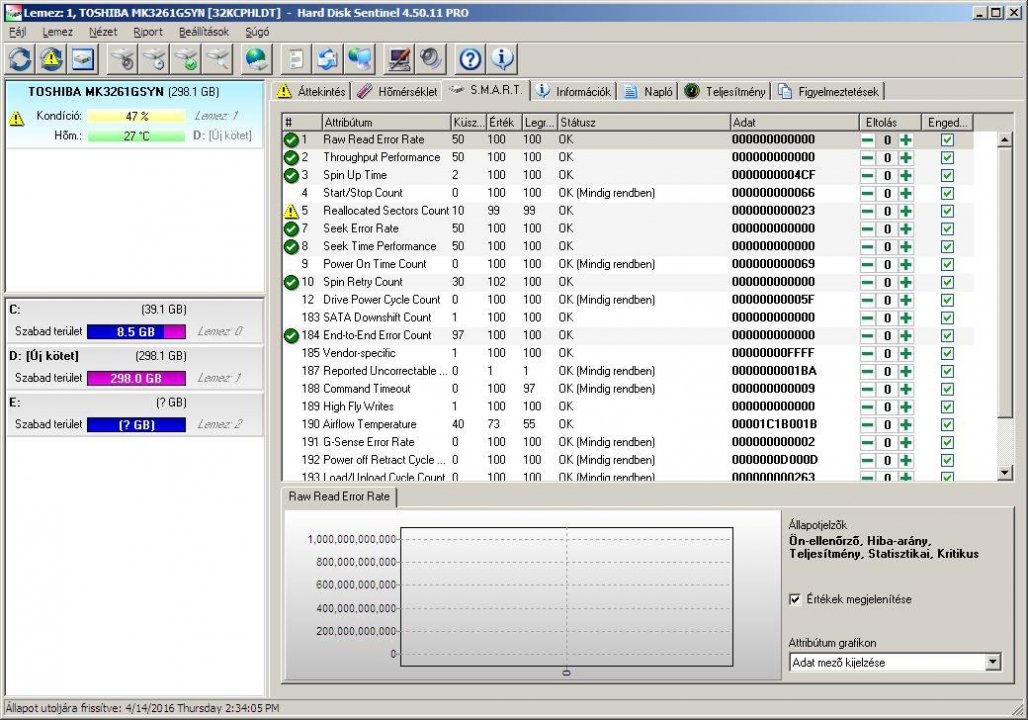Viewport: 1028px width, 720px height.
Task: Click minus offset button for Raw Read Error Rate
Action: [x=867, y=140]
